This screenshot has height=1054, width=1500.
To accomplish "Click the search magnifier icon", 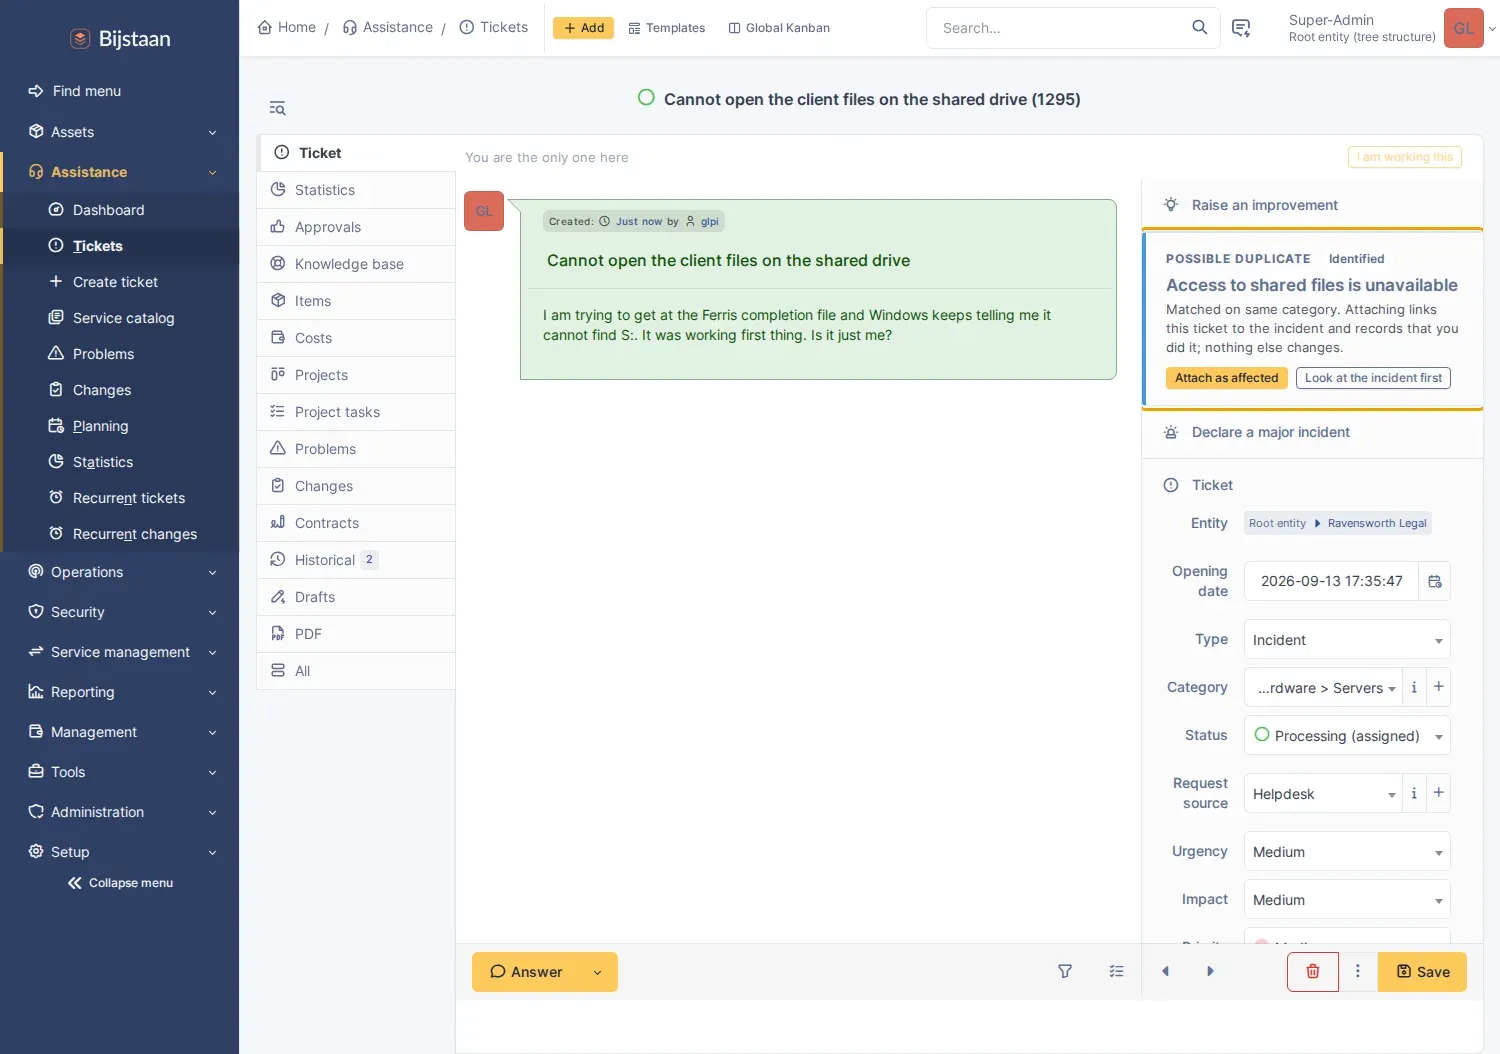I will point(1199,28).
